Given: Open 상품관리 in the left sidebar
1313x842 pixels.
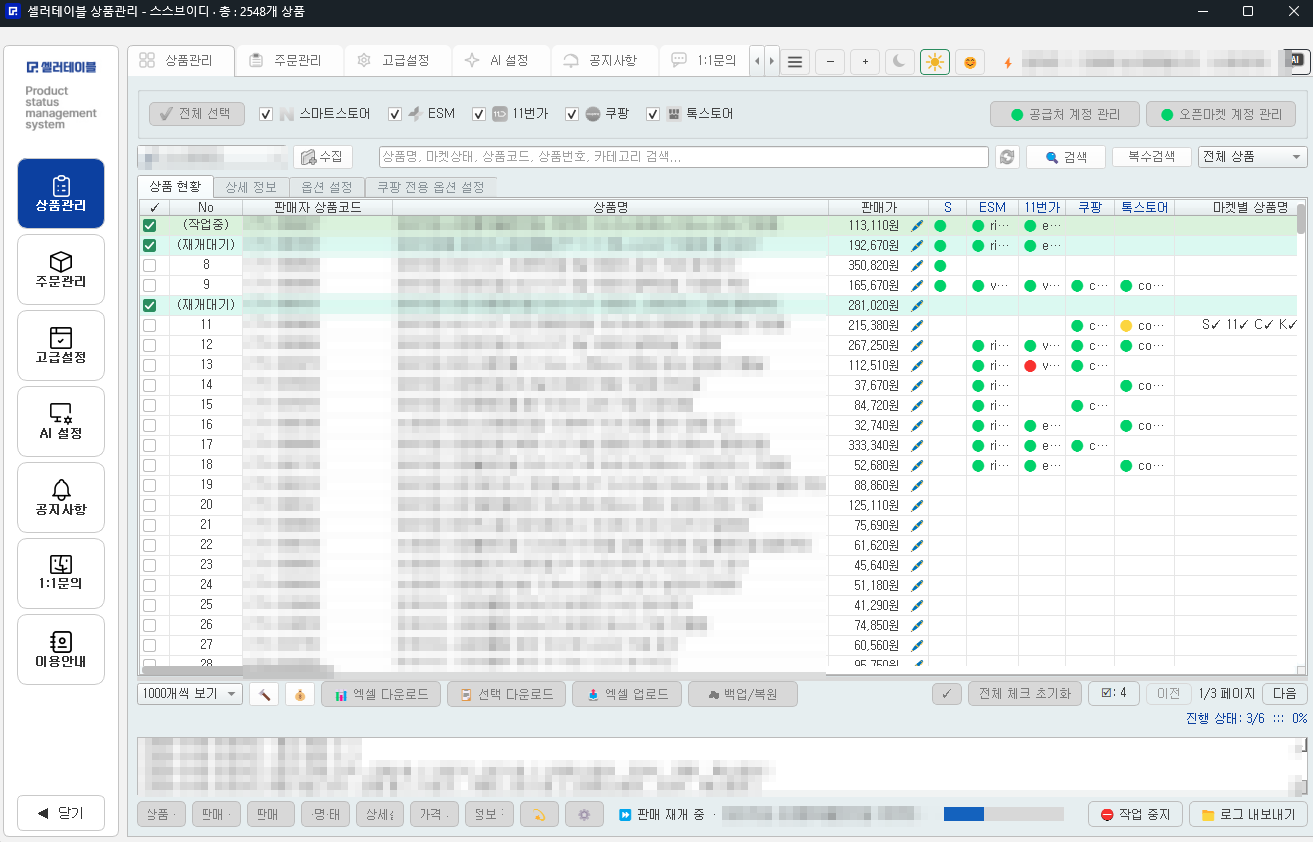Looking at the screenshot, I should [x=61, y=193].
